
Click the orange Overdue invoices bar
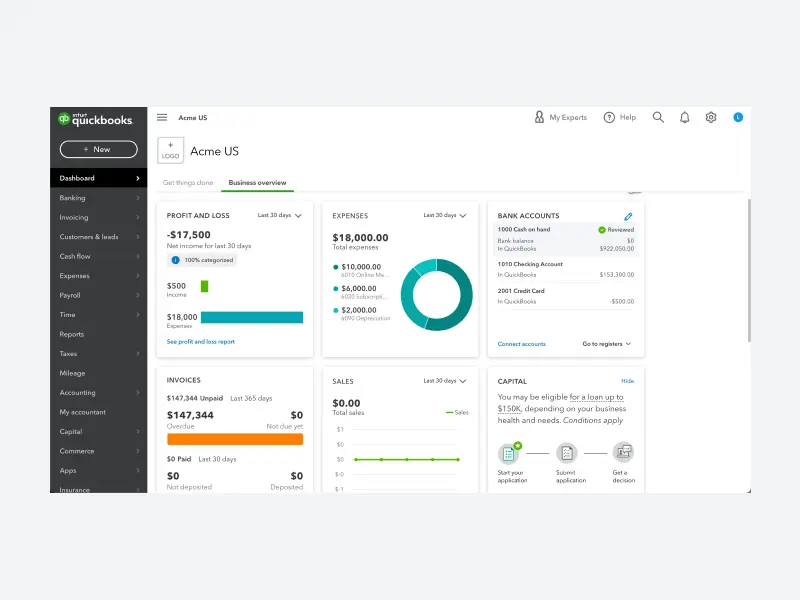pos(235,439)
